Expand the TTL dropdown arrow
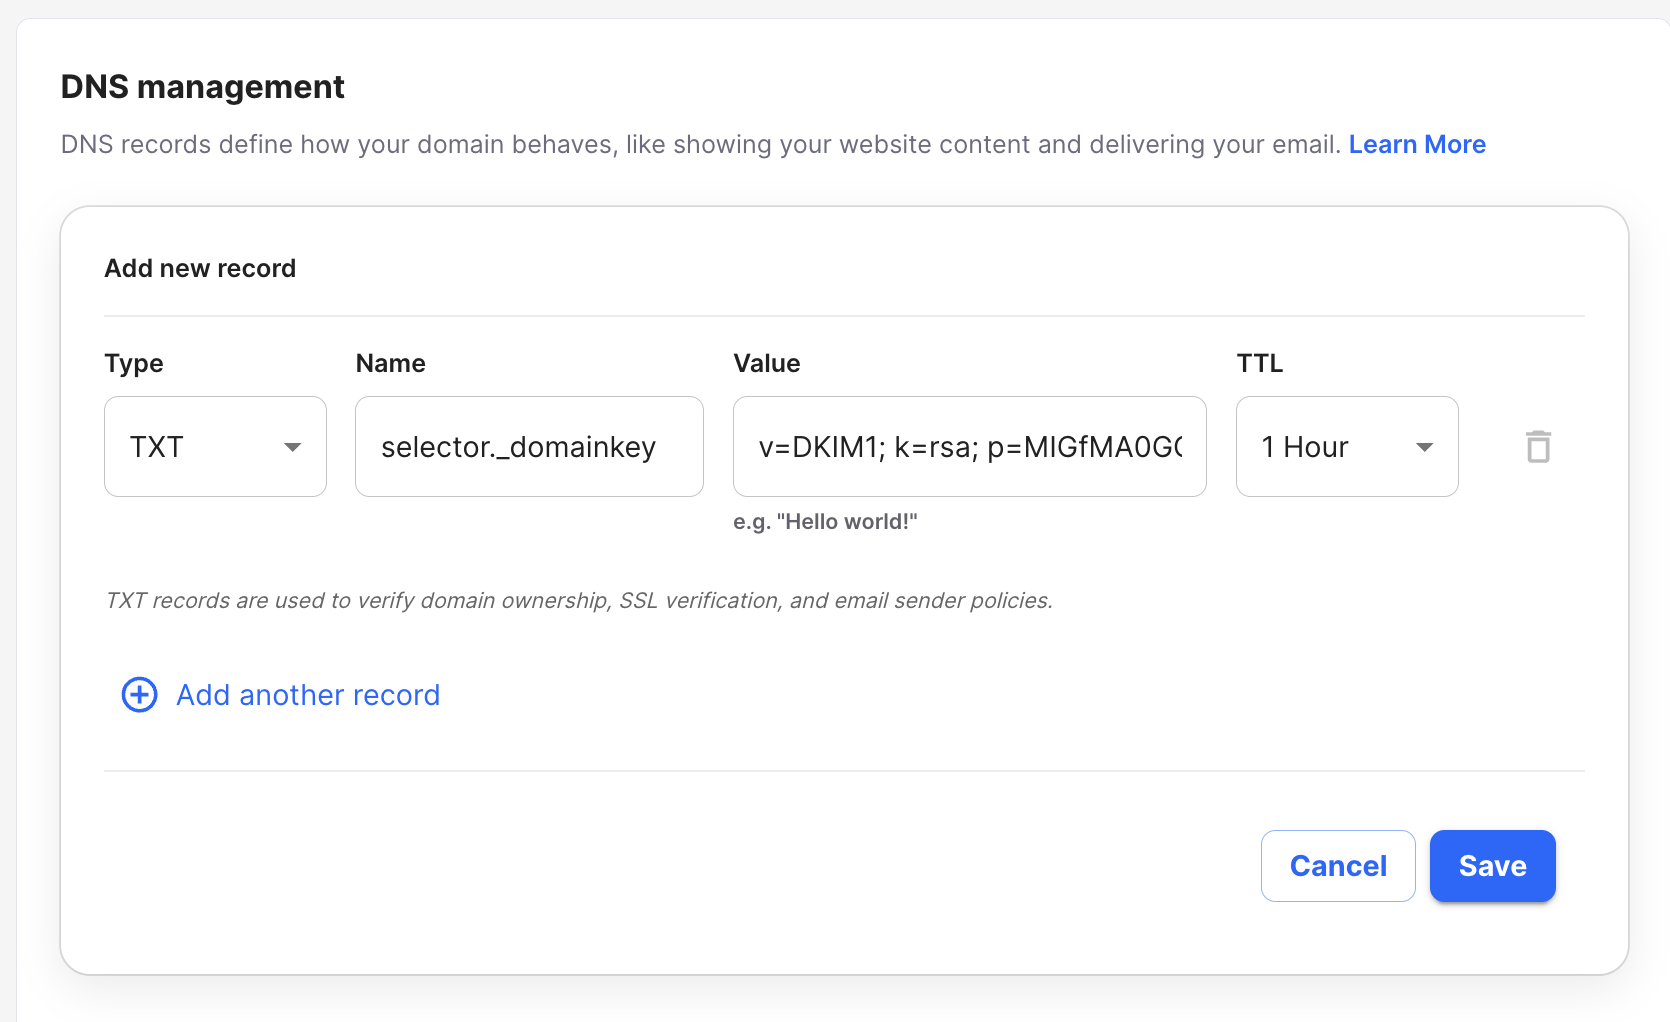The width and height of the screenshot is (1670, 1022). (x=1424, y=447)
